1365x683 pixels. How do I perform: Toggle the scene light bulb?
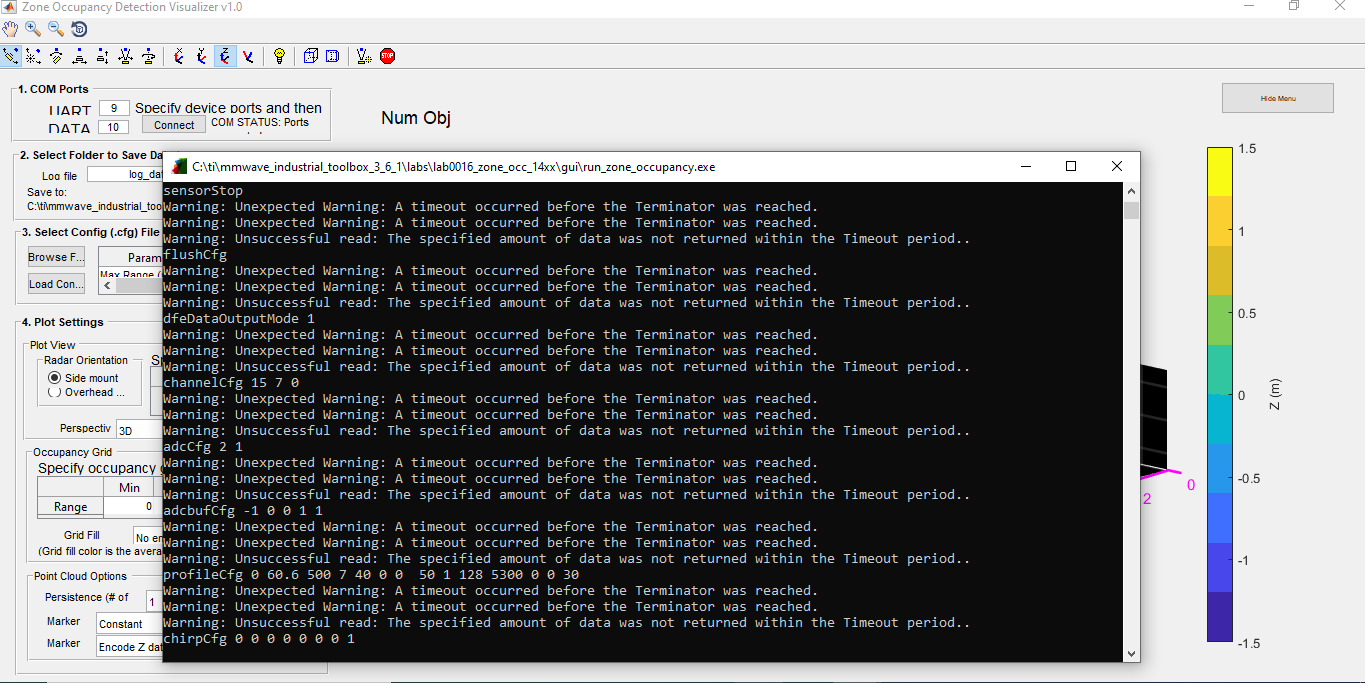click(x=279, y=56)
